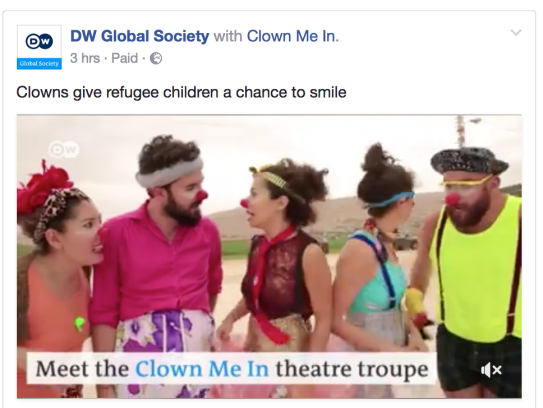
Task: Click the red clown nose on the bearded man in yellow
Action: click(x=452, y=200)
